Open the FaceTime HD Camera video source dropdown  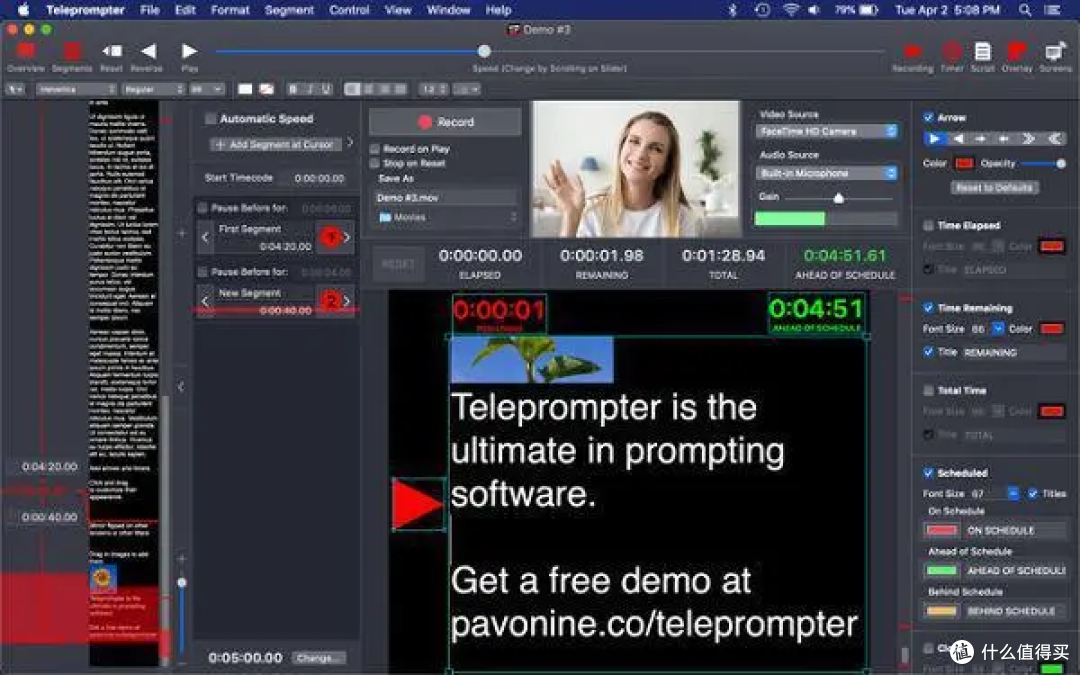[x=827, y=131]
